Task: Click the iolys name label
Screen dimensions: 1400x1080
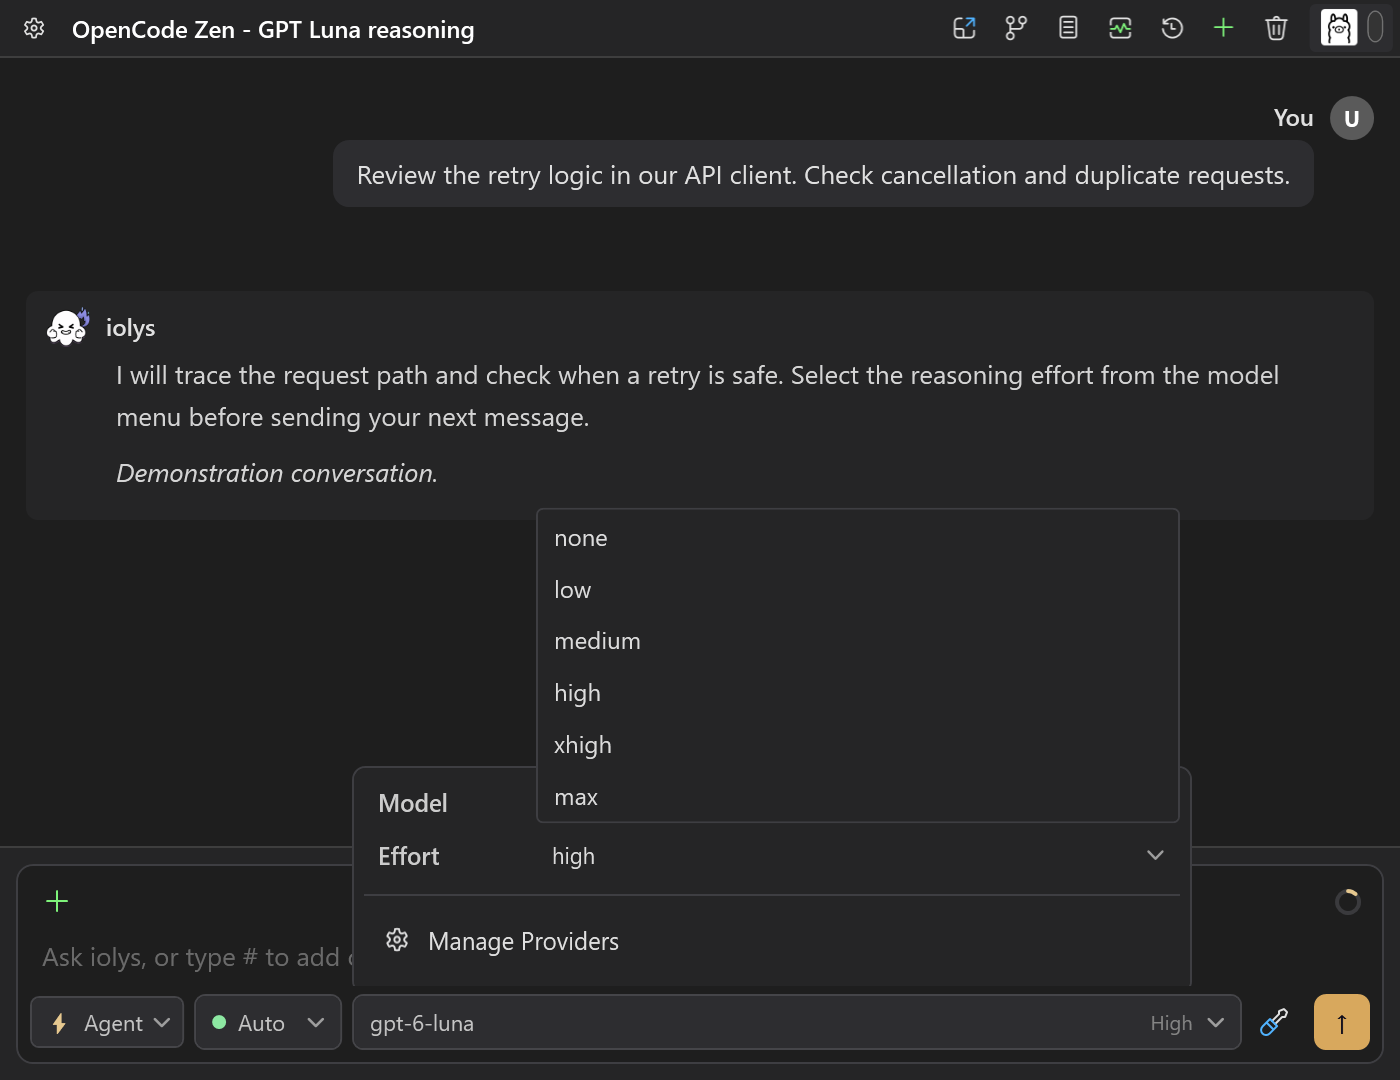Action: point(131,328)
